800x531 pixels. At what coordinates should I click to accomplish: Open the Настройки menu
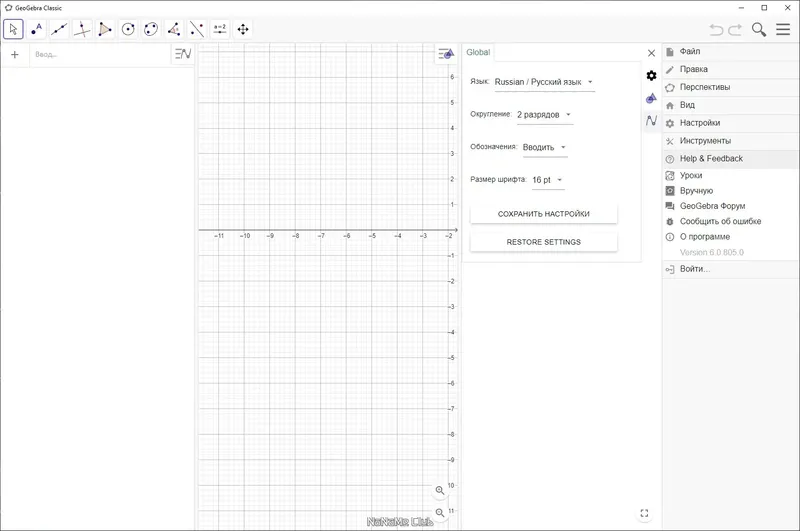coord(731,123)
